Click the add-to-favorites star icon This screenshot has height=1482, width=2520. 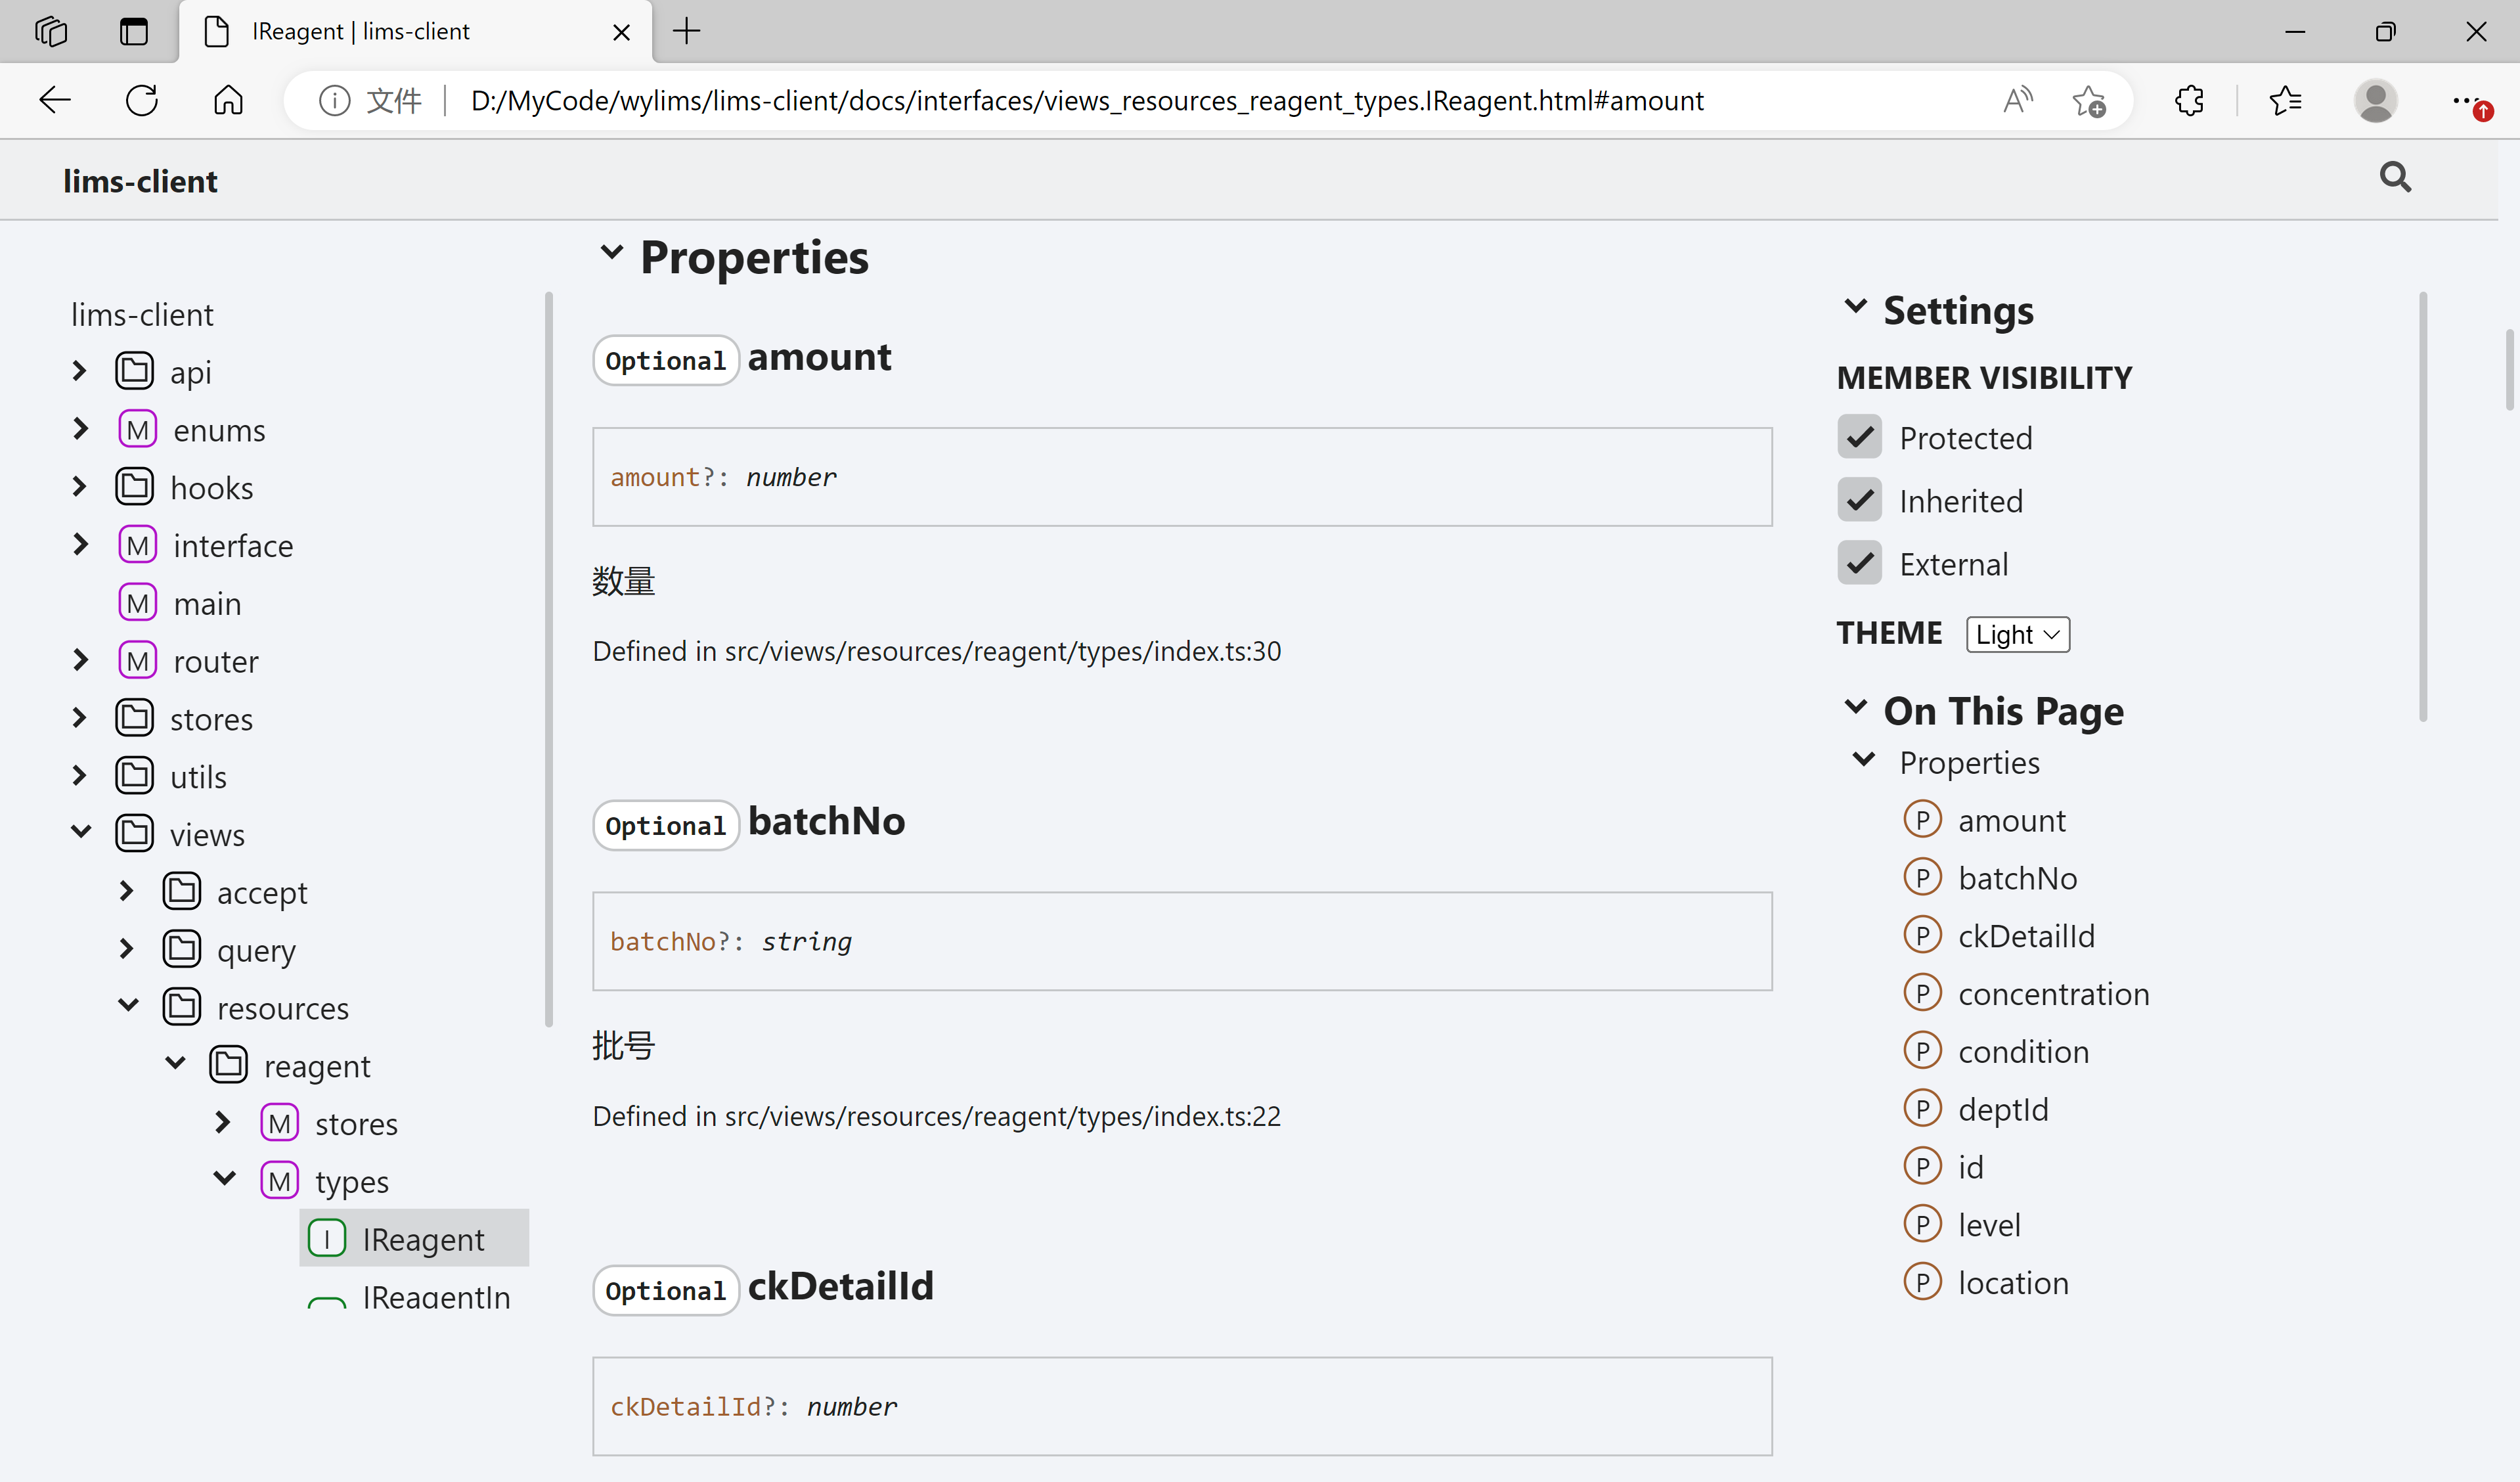pos(2088,100)
